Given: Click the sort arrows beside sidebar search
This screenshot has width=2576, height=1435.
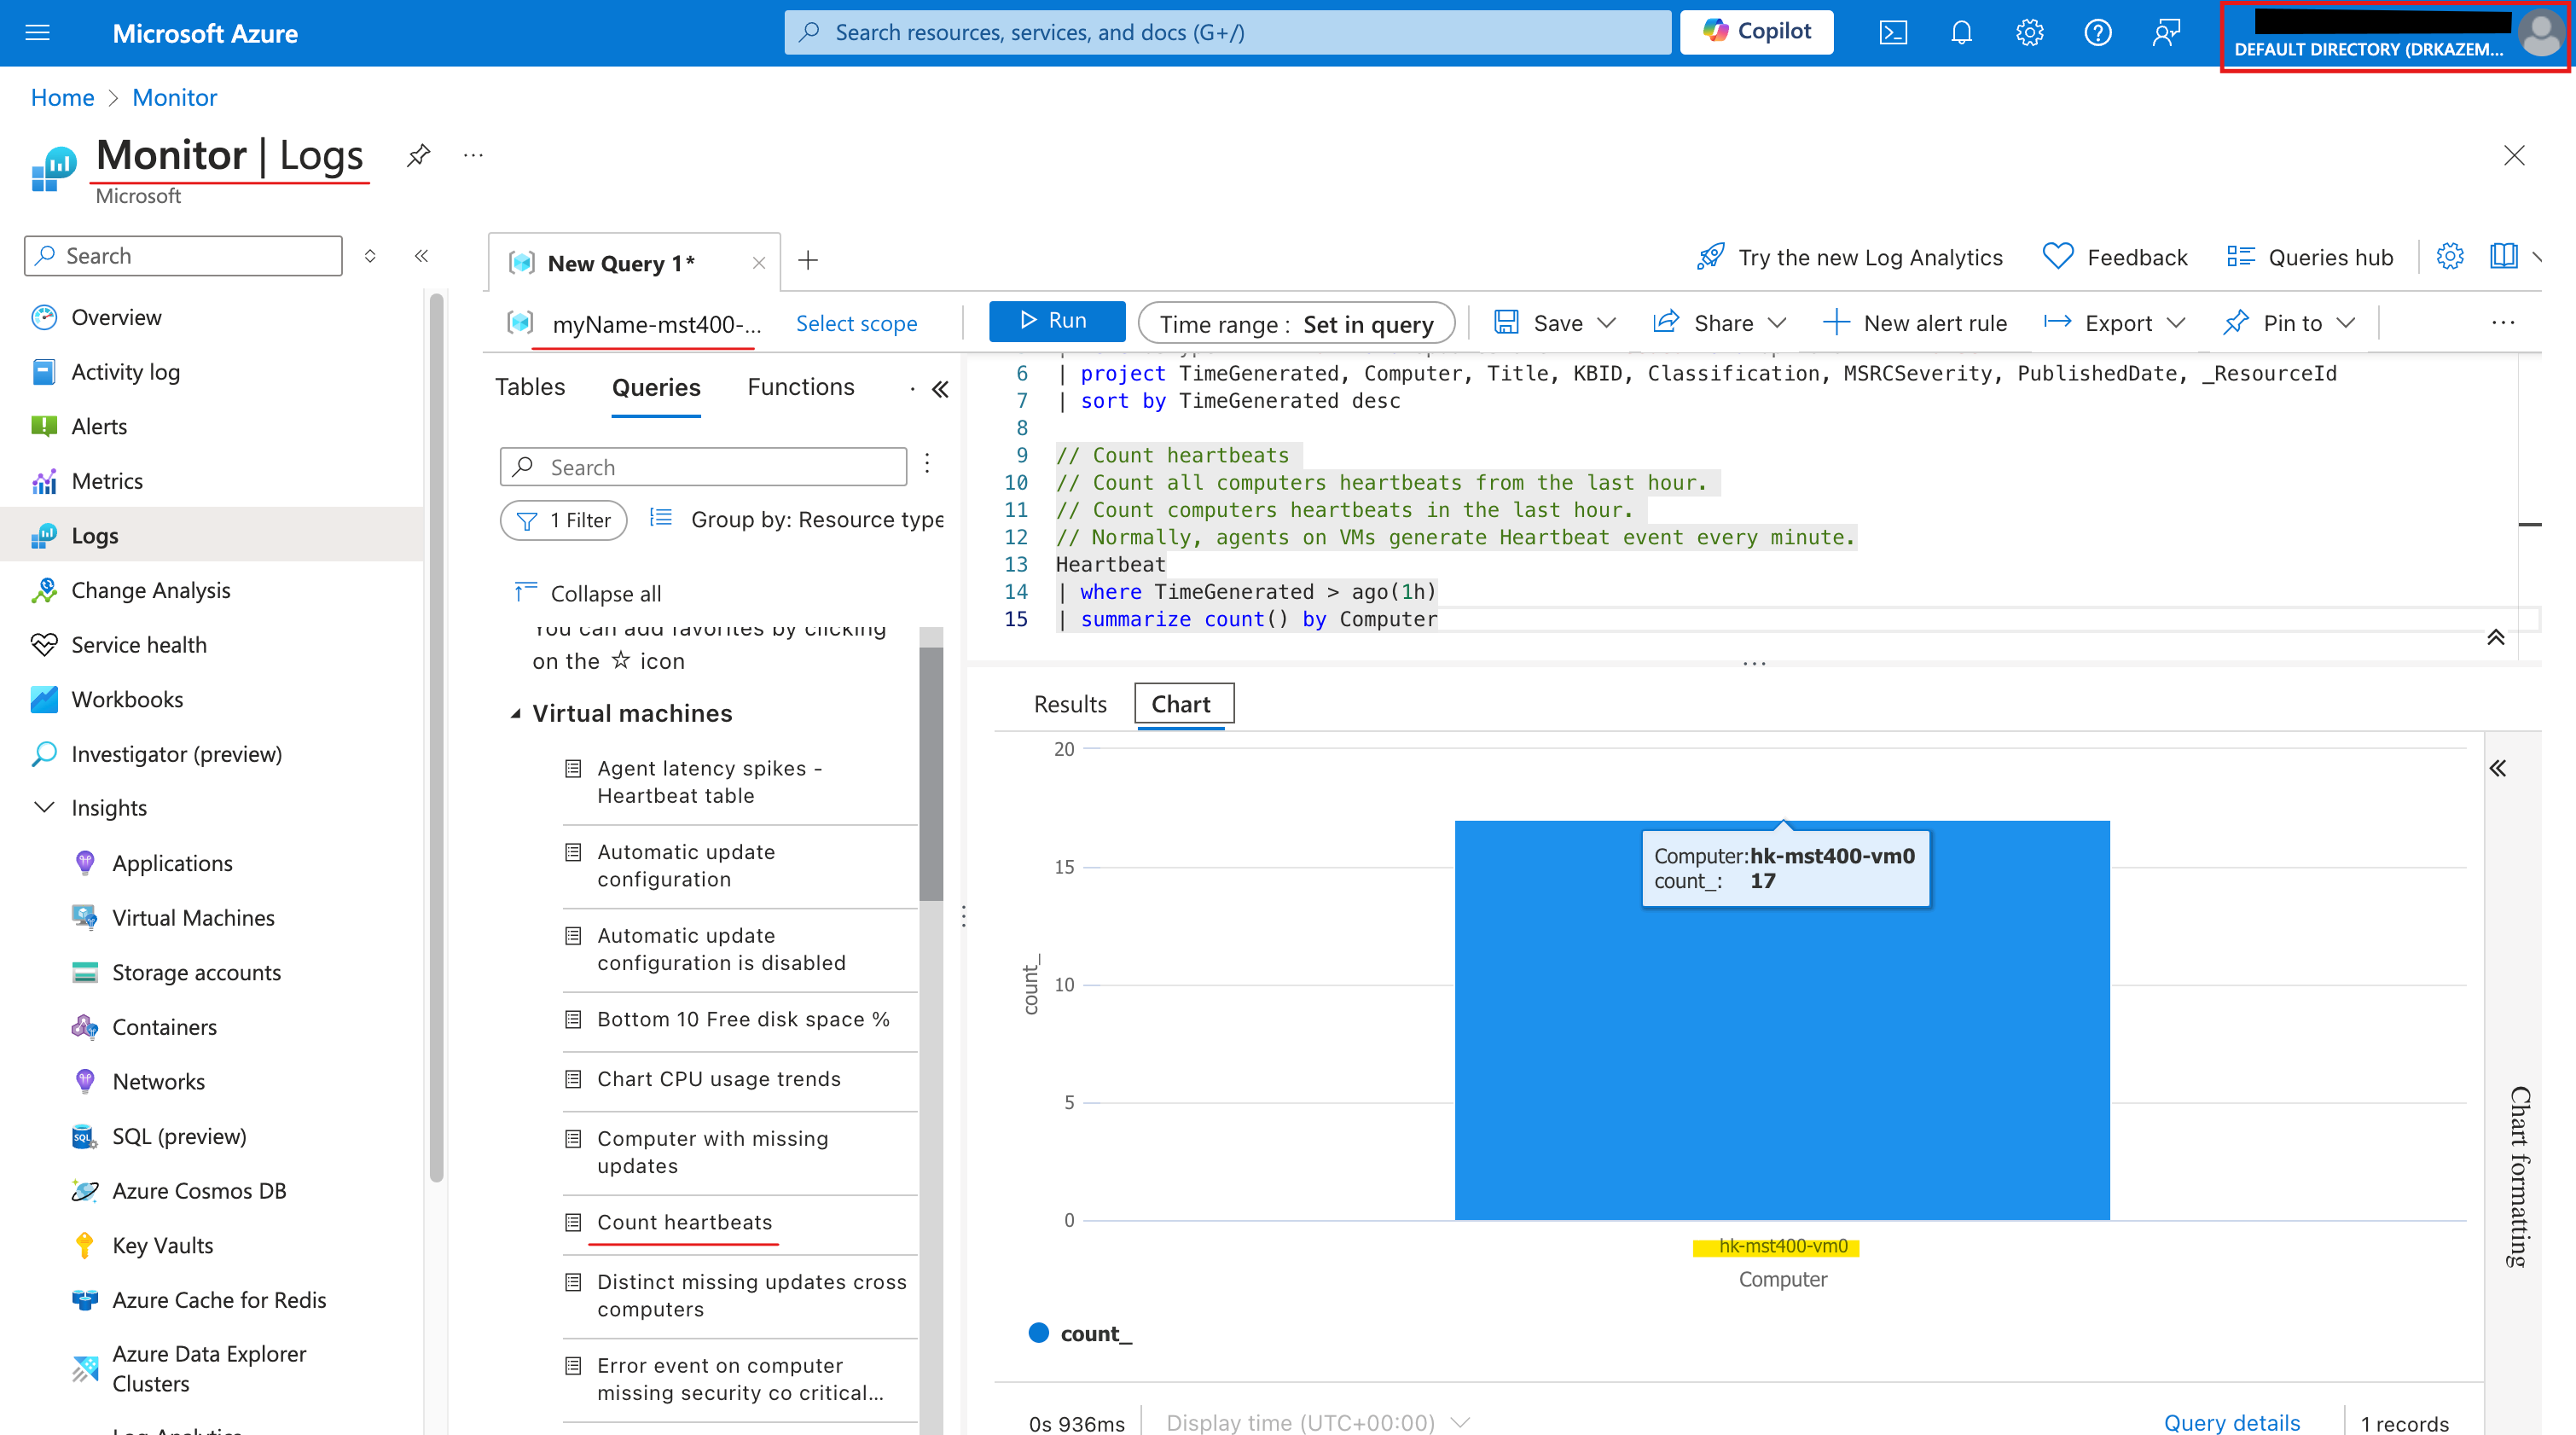Looking at the screenshot, I should pyautogui.click(x=370, y=256).
